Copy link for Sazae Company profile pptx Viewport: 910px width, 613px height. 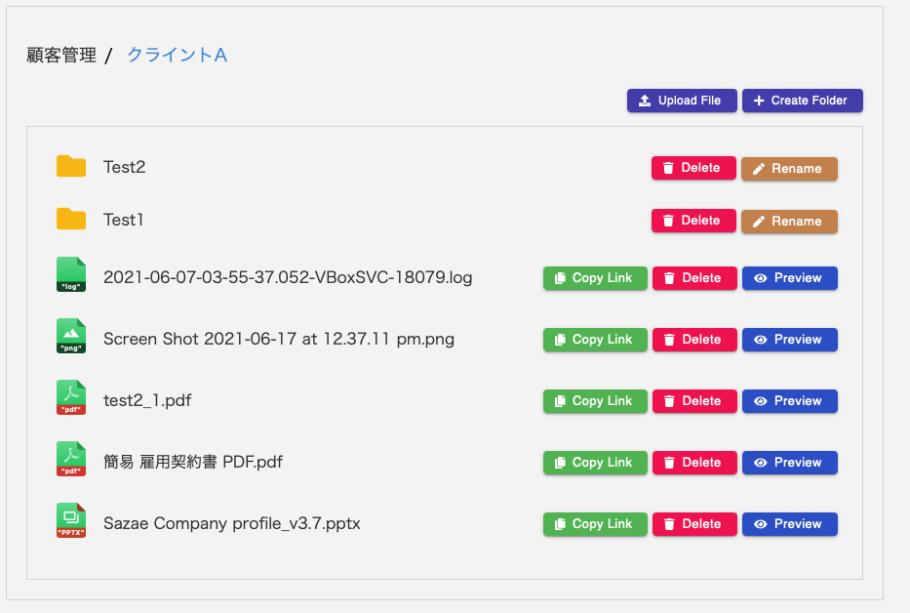pos(594,524)
